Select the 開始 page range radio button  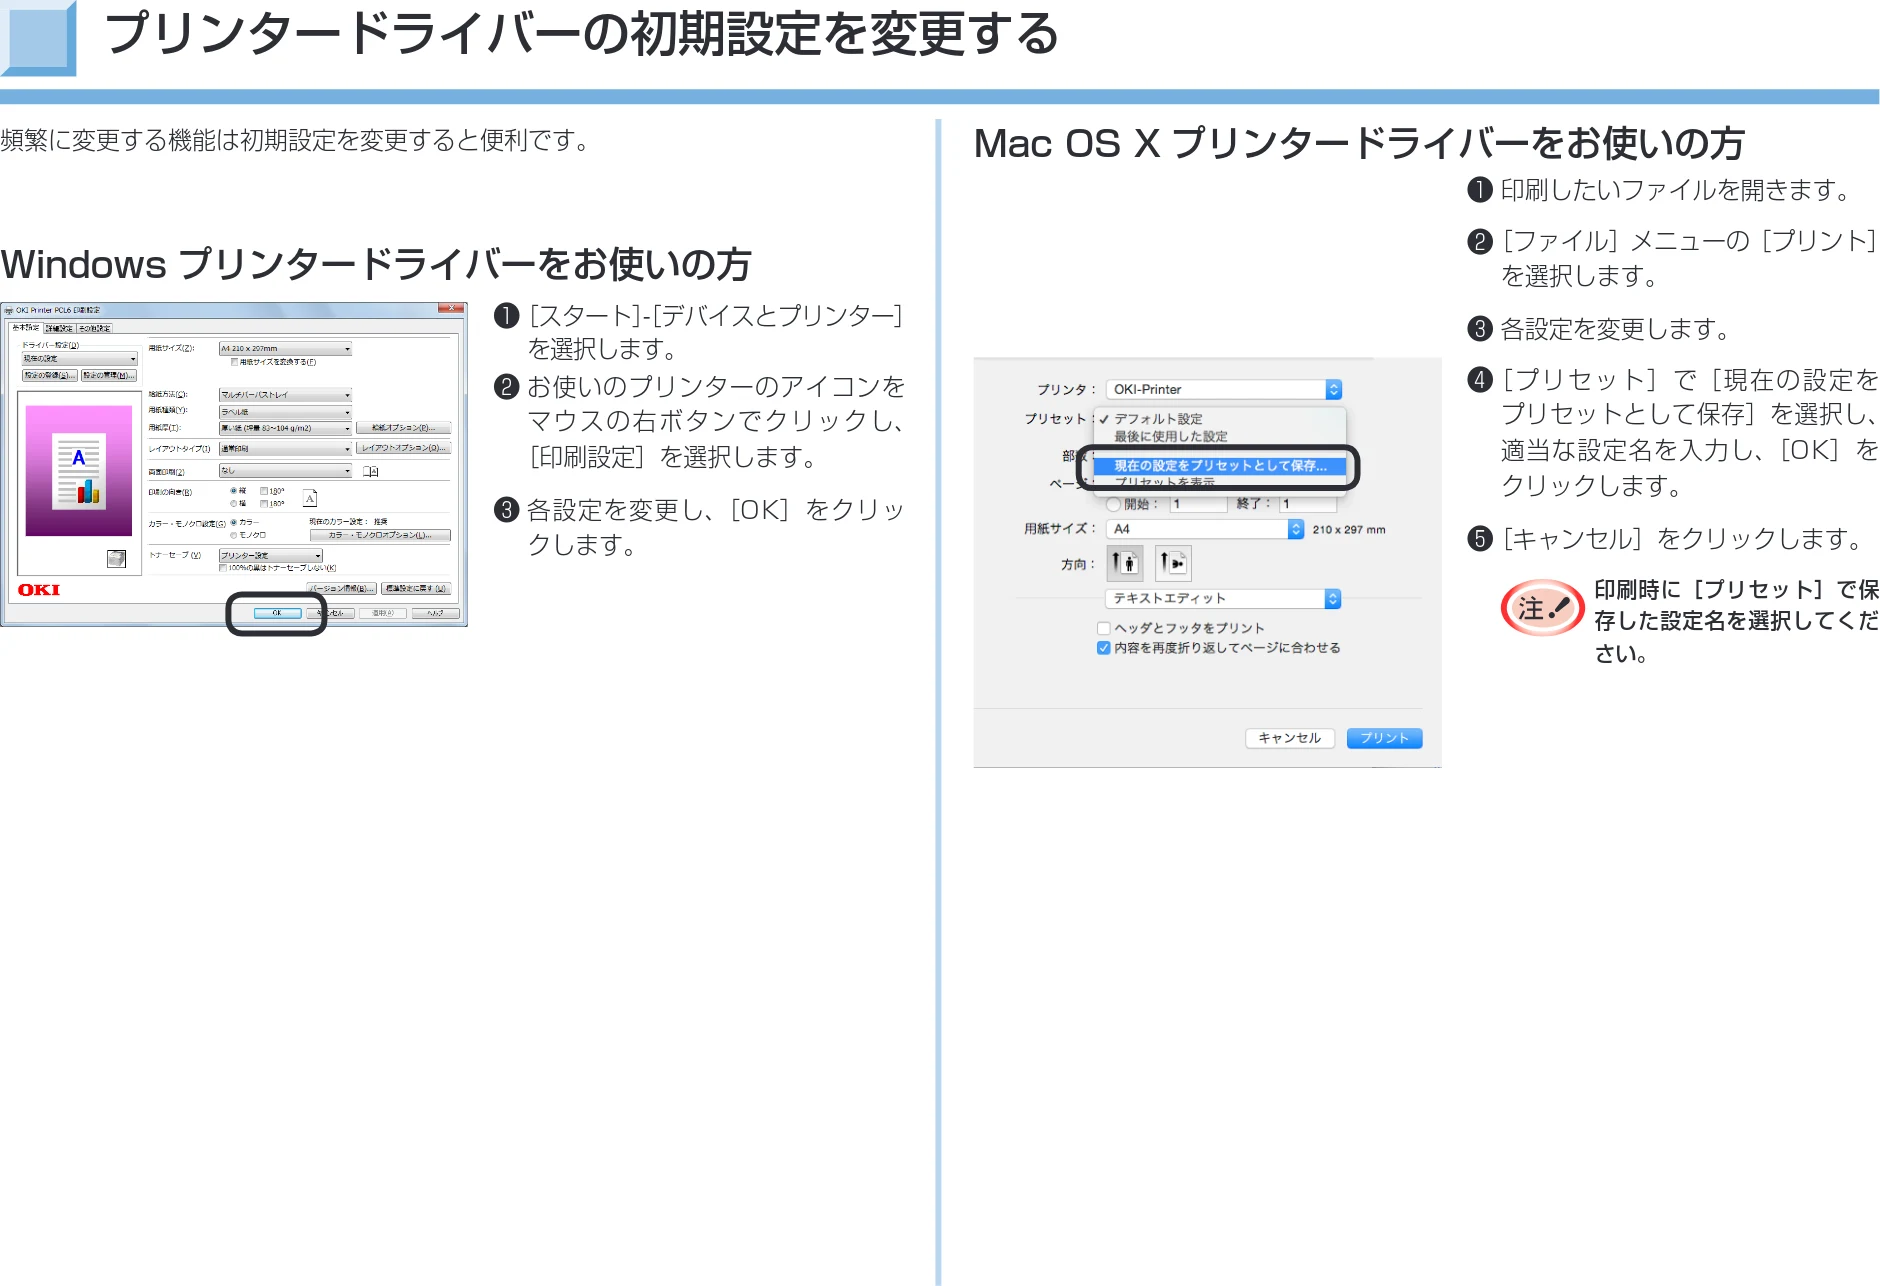point(1113,504)
